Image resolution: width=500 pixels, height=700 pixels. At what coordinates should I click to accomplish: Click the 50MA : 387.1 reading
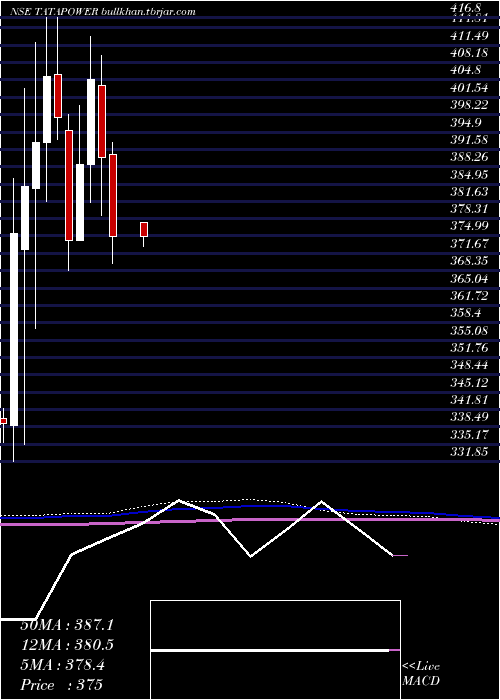pyautogui.click(x=67, y=625)
